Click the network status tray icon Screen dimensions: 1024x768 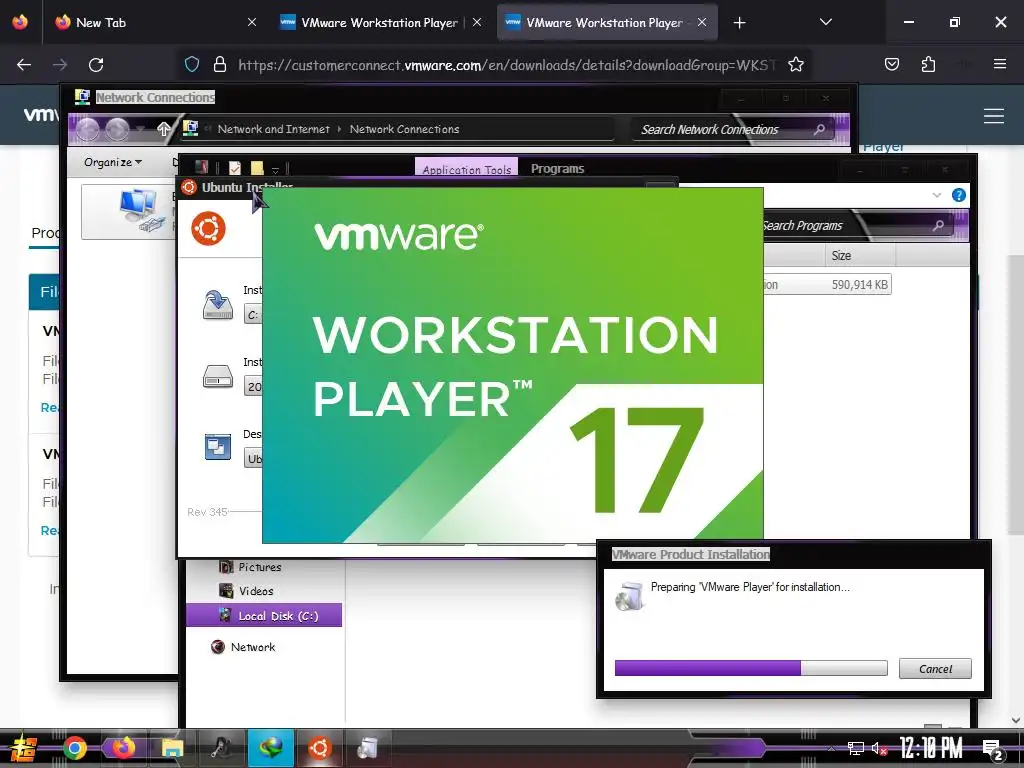pyautogui.click(x=855, y=748)
